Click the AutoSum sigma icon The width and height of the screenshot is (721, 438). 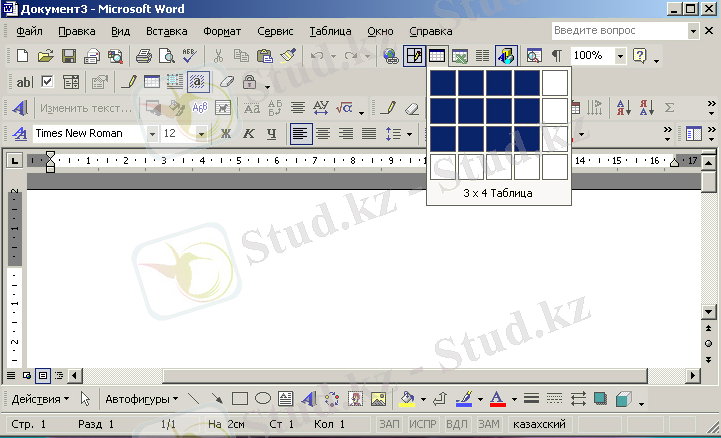click(670, 108)
